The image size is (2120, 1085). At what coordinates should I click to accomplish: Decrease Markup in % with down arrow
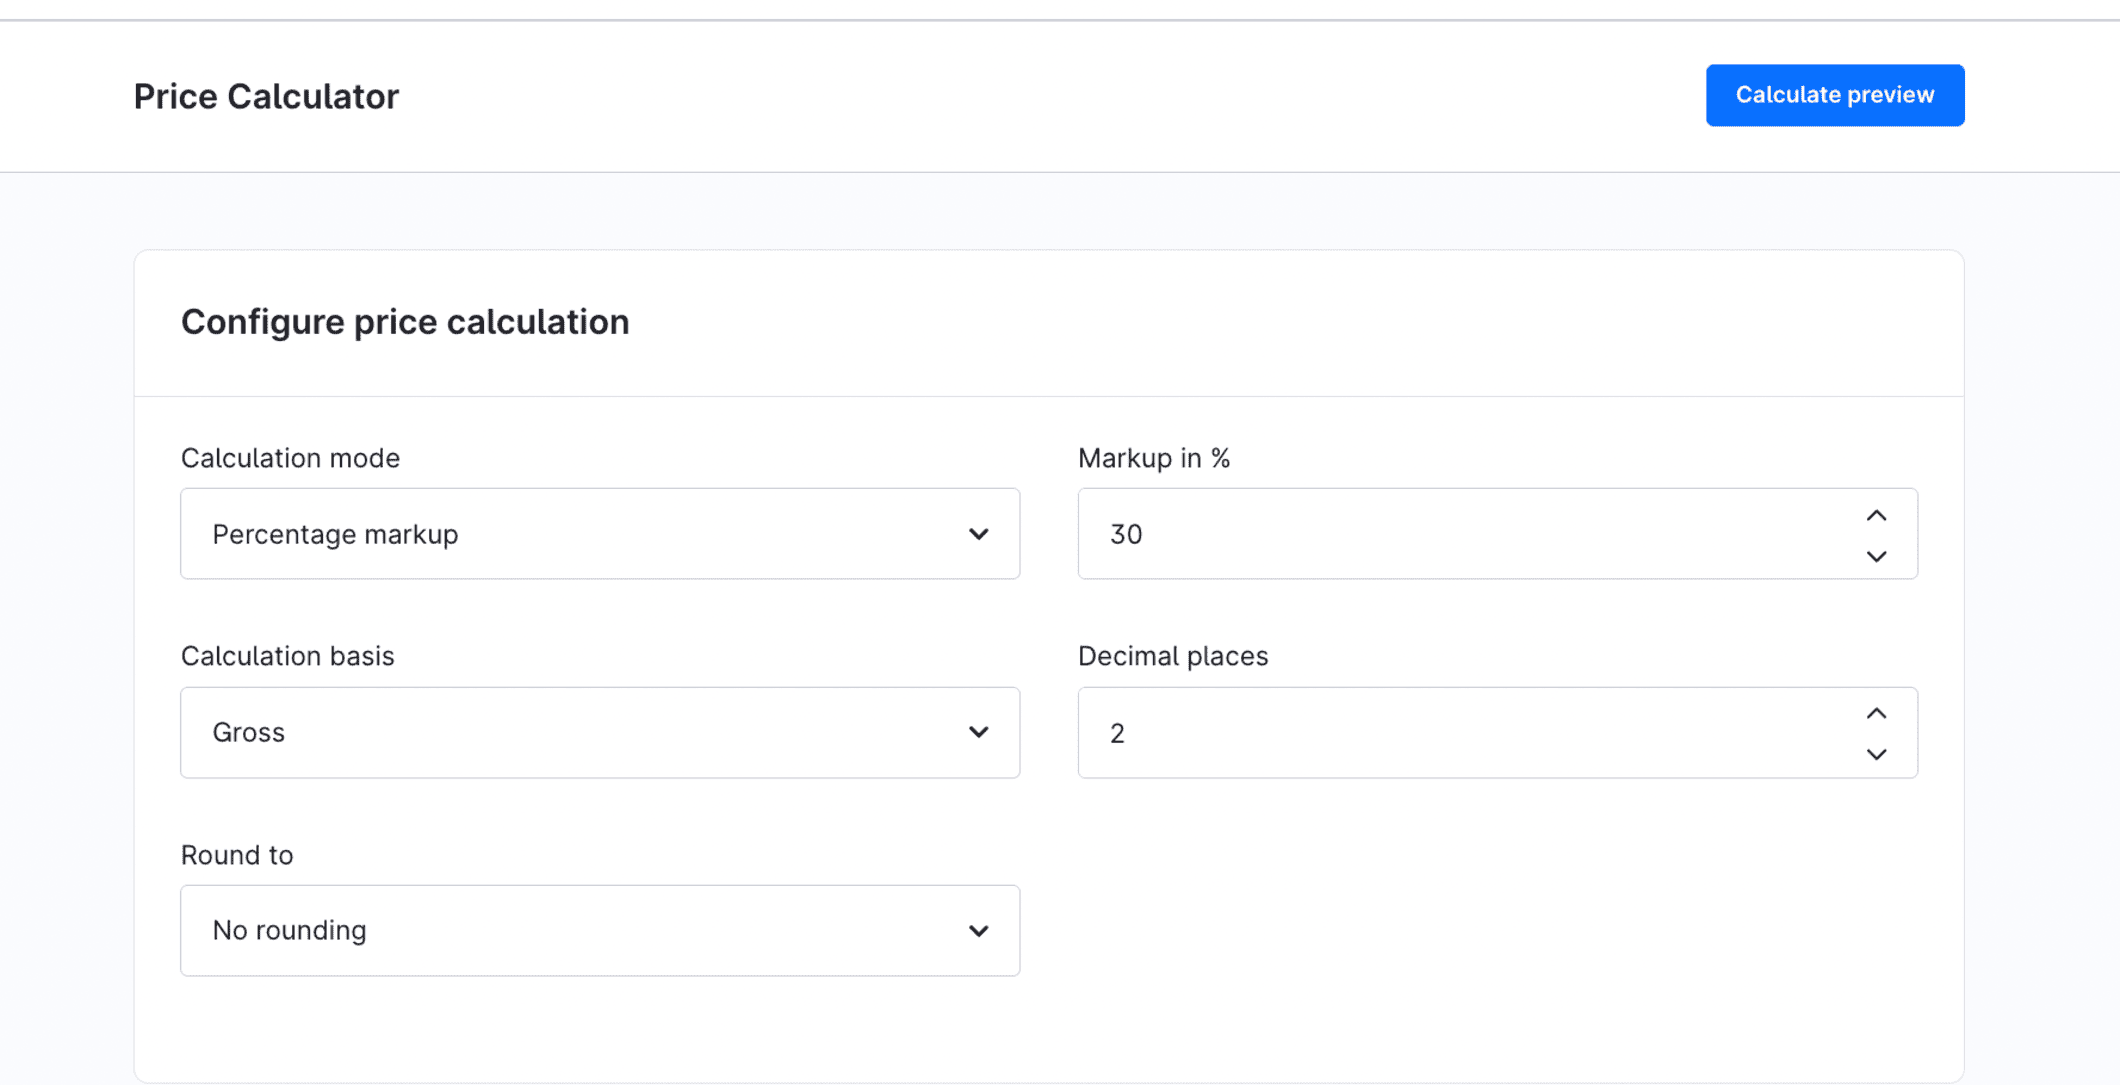point(1876,556)
